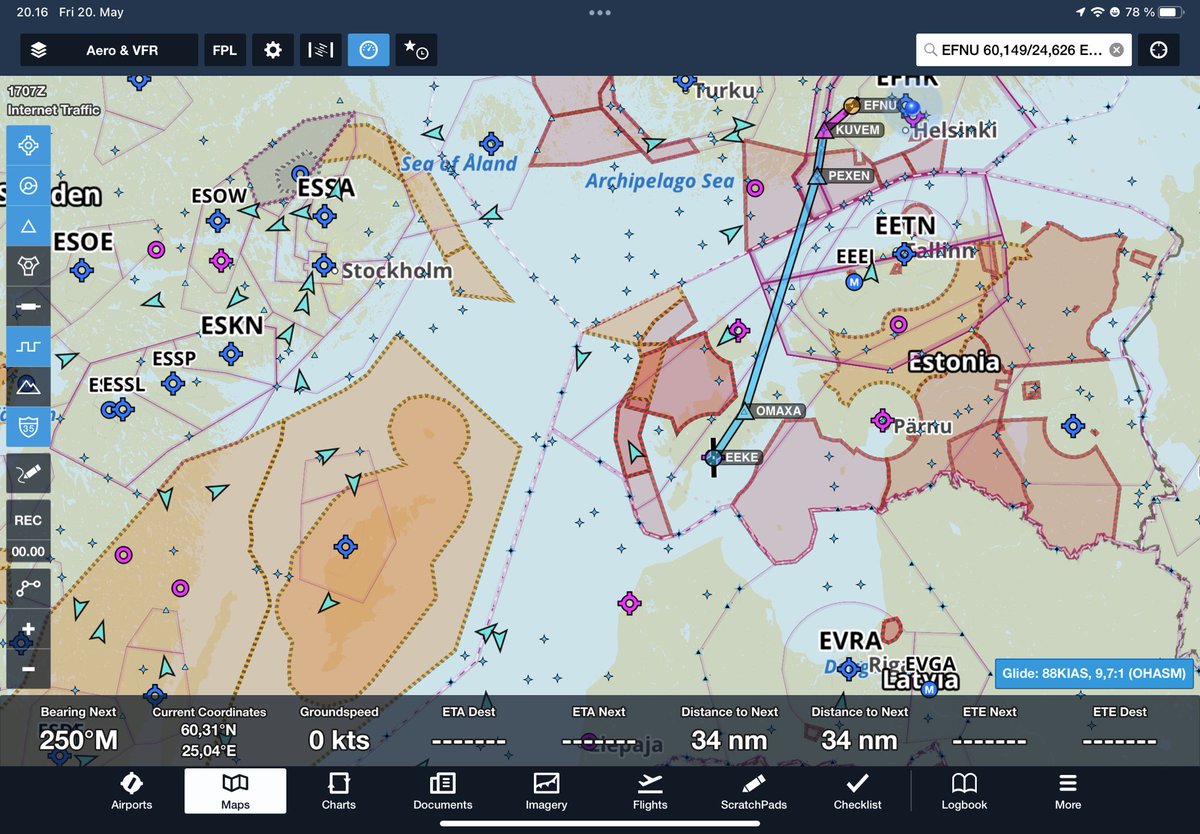Tap the ESKN airport symbol
1200x834 pixels.
tap(231, 353)
